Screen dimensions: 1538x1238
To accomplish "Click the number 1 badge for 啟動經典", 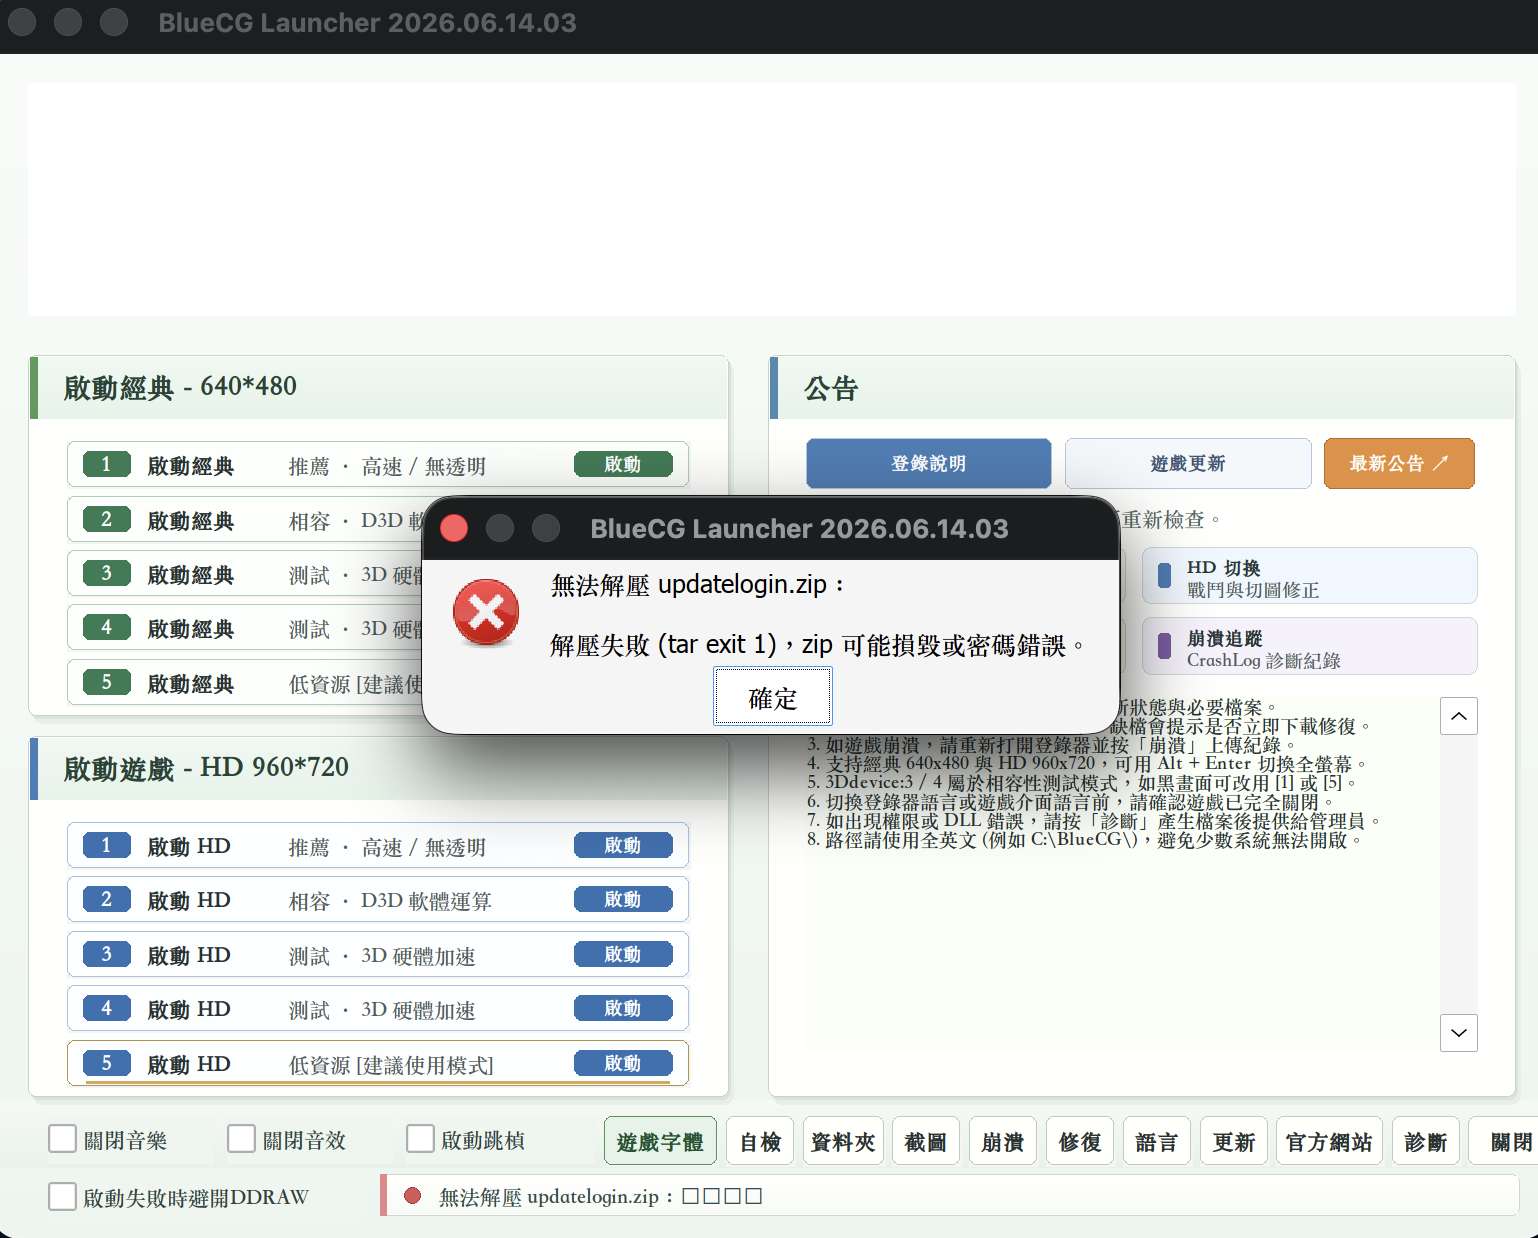I will (x=106, y=464).
